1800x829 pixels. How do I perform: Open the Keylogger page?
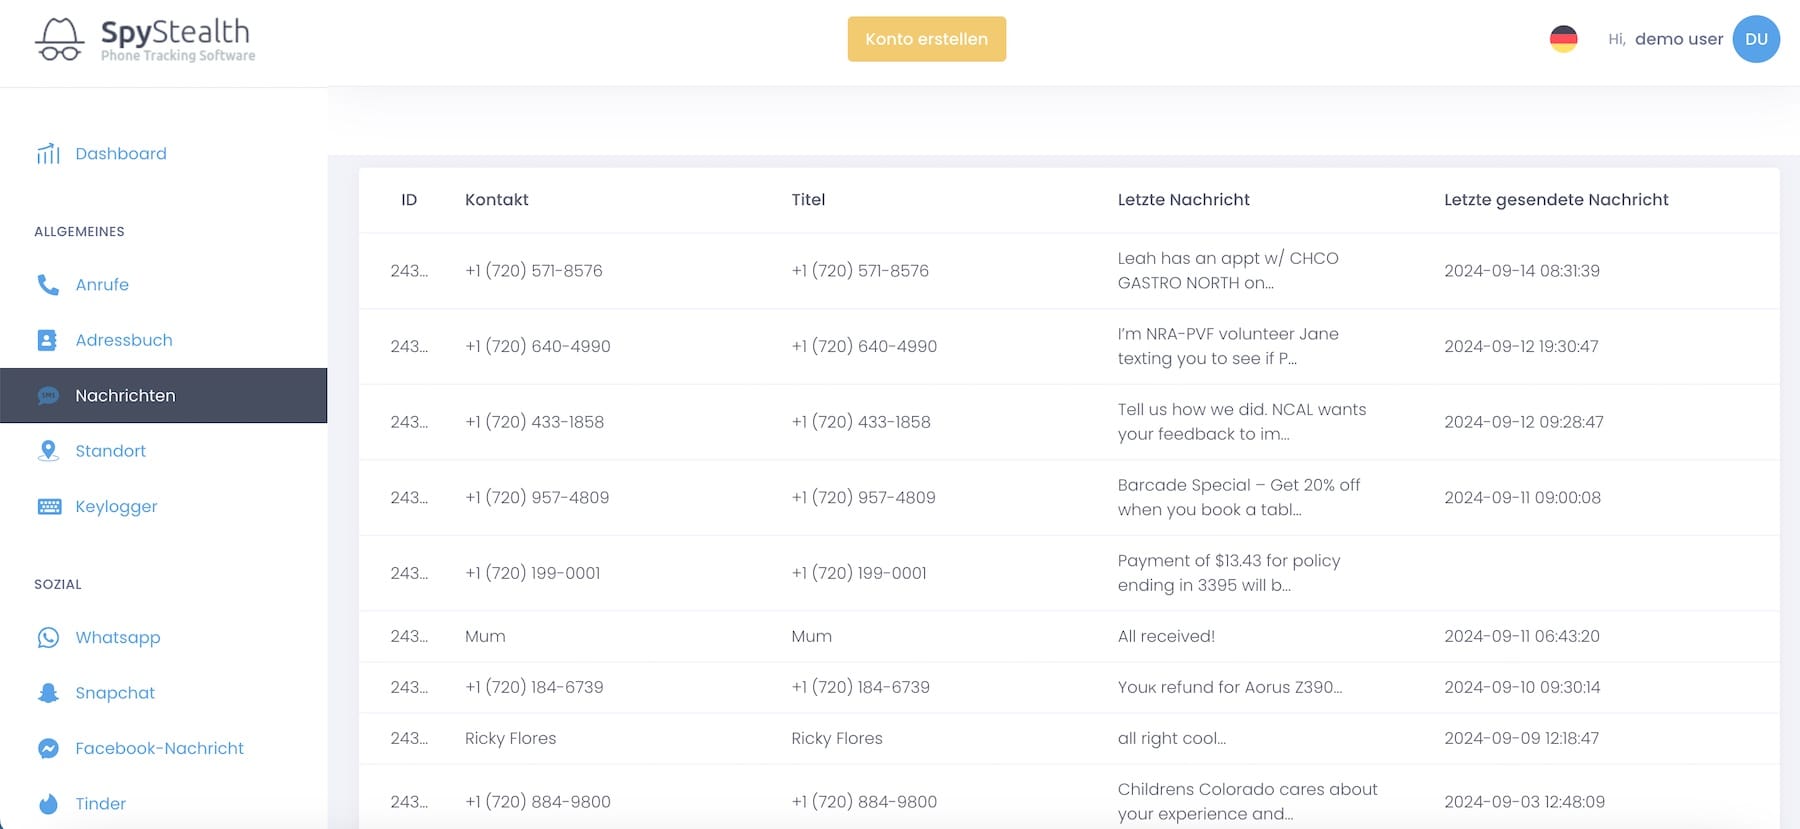[116, 506]
